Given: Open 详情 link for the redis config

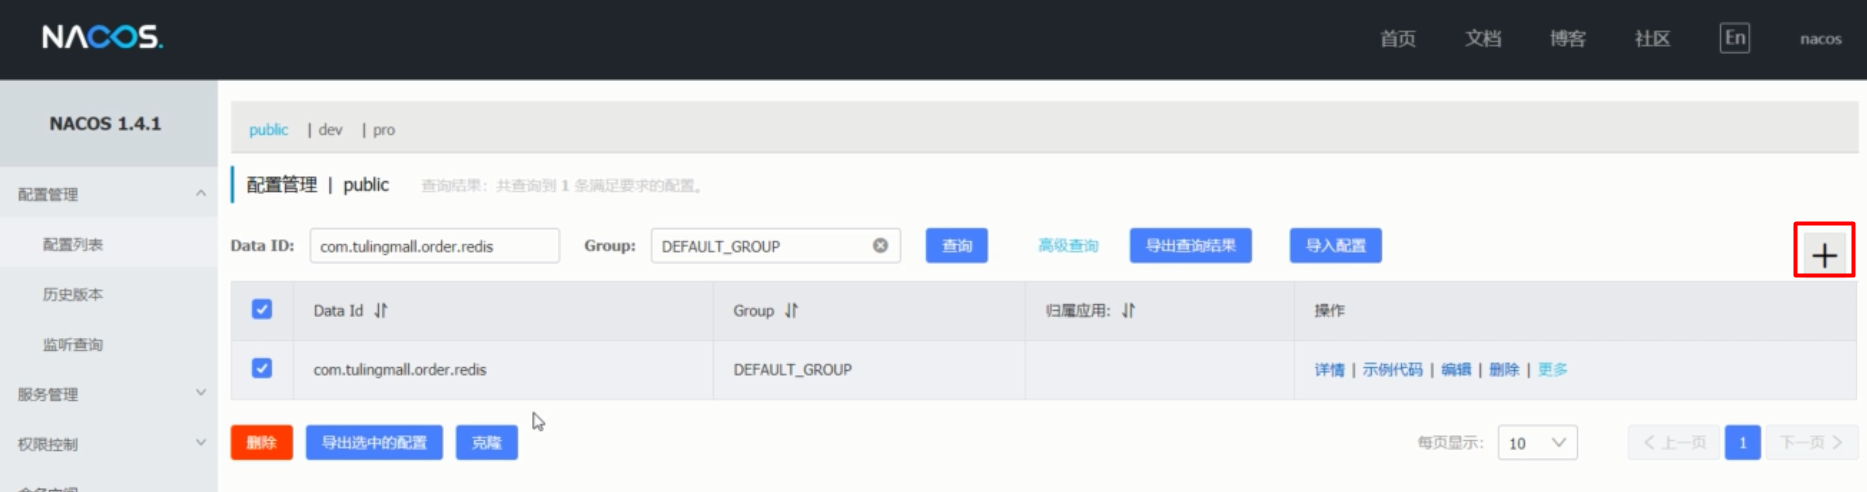Looking at the screenshot, I should pos(1329,370).
